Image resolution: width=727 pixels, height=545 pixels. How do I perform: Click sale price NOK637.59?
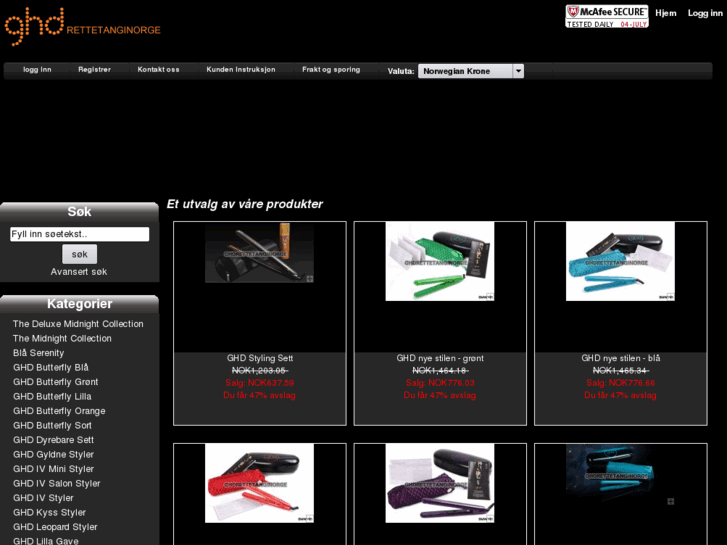[x=260, y=383]
